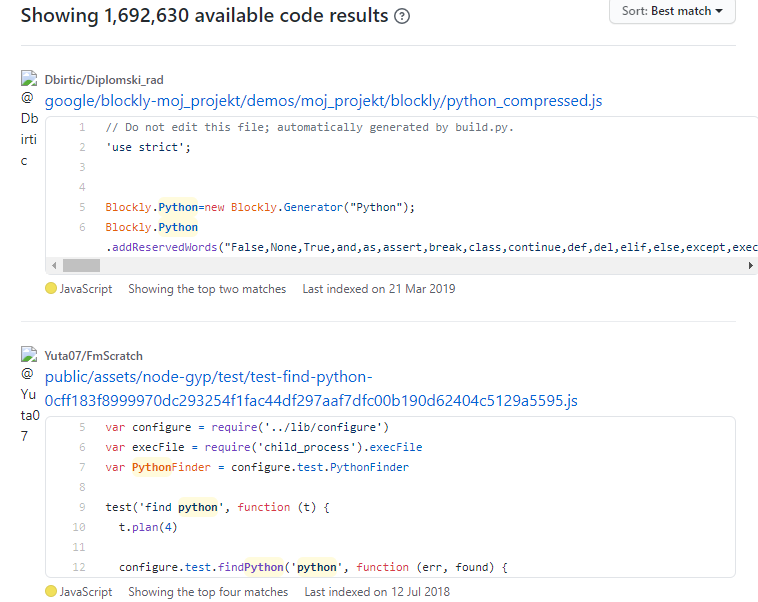Click the horizontal scrollbar right arrow
Image resolution: width=758 pixels, height=602 pixels.
[750, 265]
